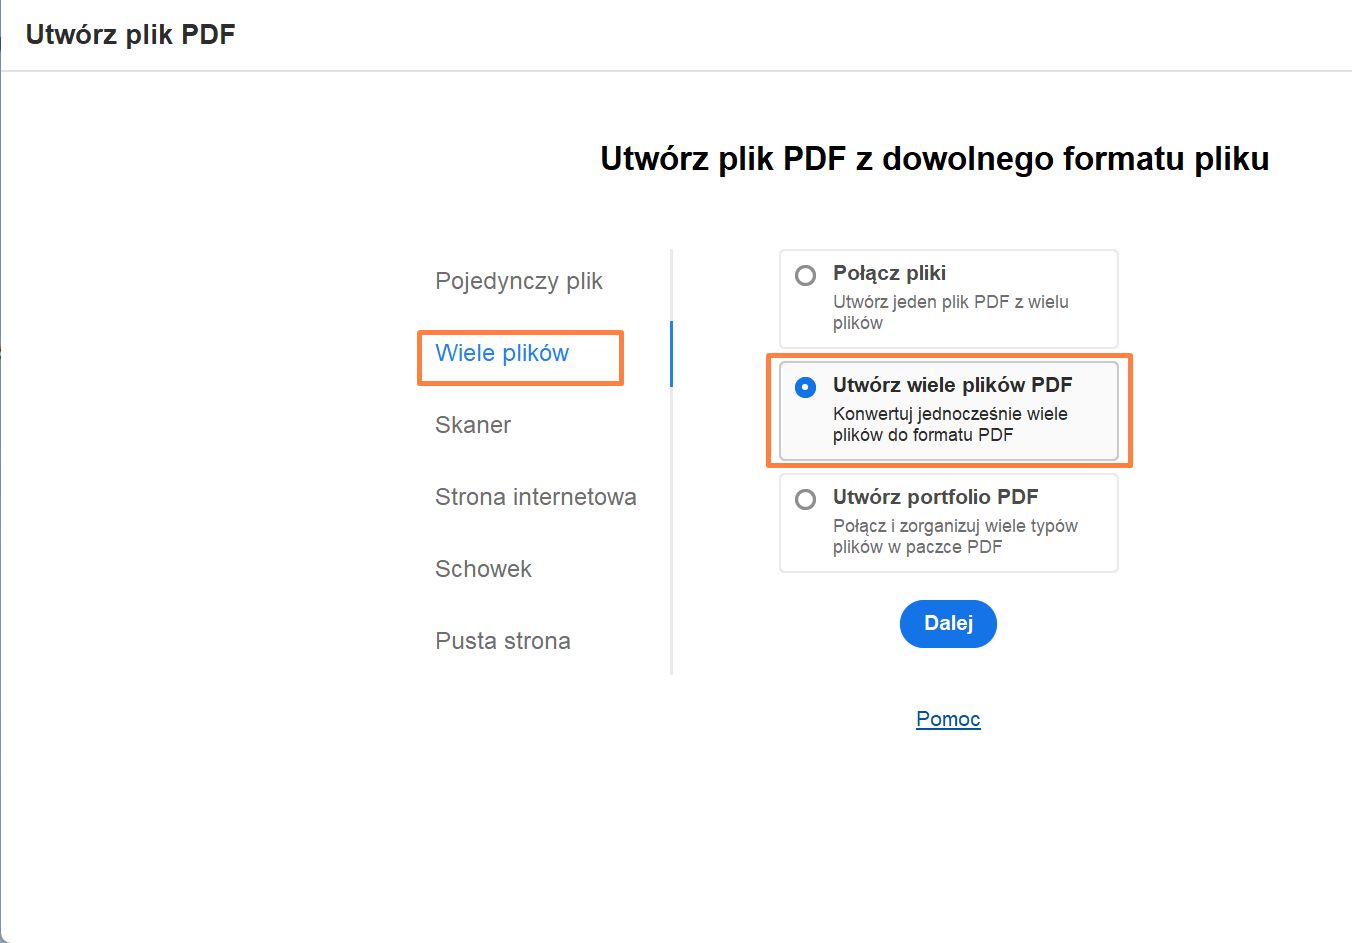Image resolution: width=1352 pixels, height=943 pixels.
Task: Switch to the "Pojedynczy plik" tab
Action: click(x=518, y=281)
